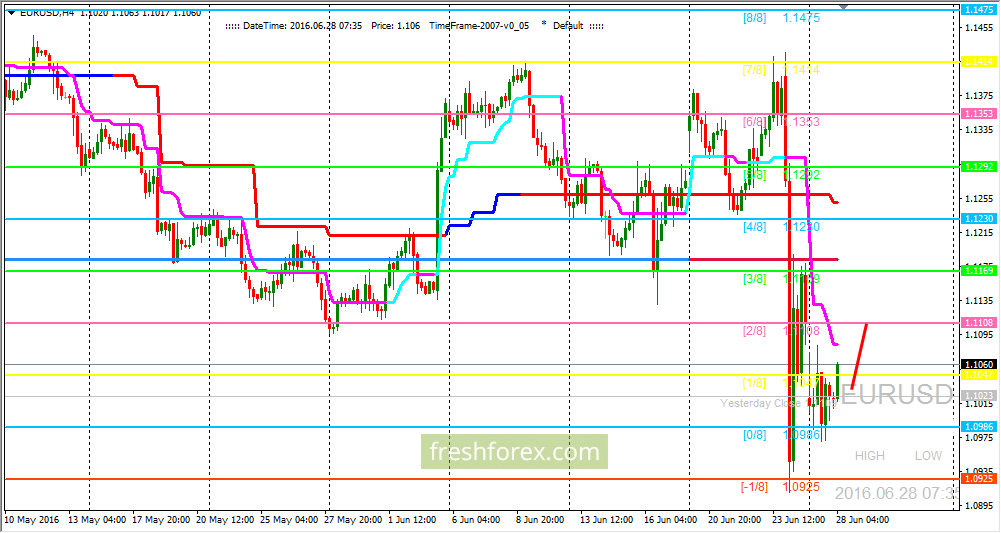1001x533 pixels.
Task: Click the 1.1015 price scale value
Action: [x=980, y=404]
